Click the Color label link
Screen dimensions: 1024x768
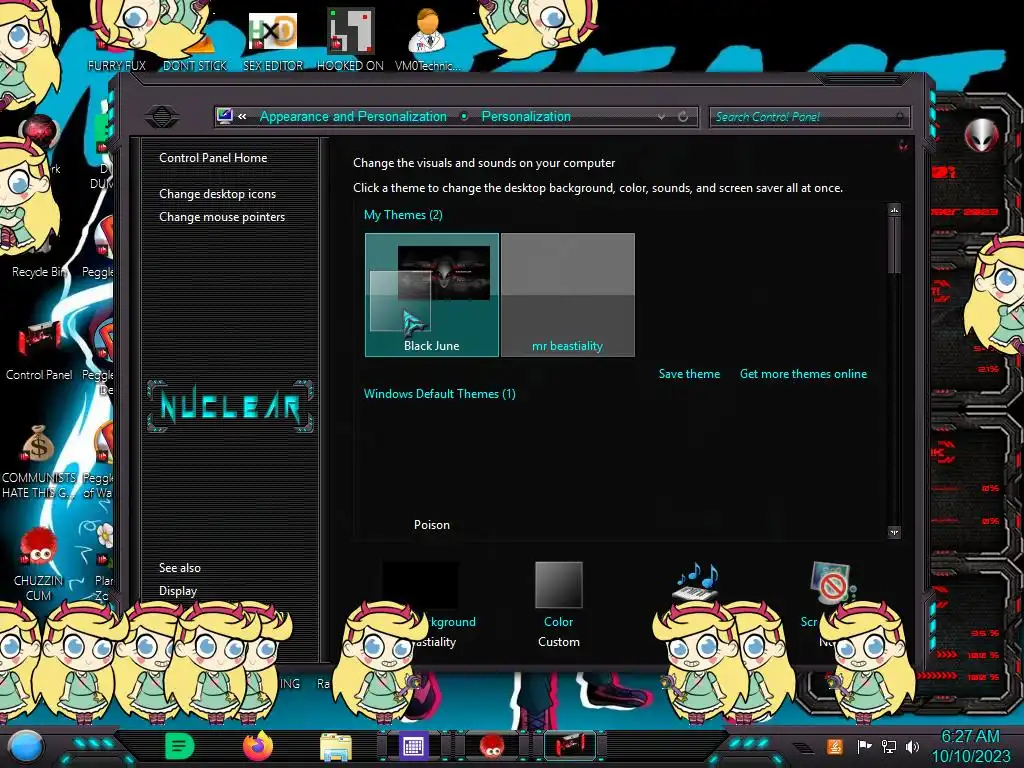pos(558,622)
